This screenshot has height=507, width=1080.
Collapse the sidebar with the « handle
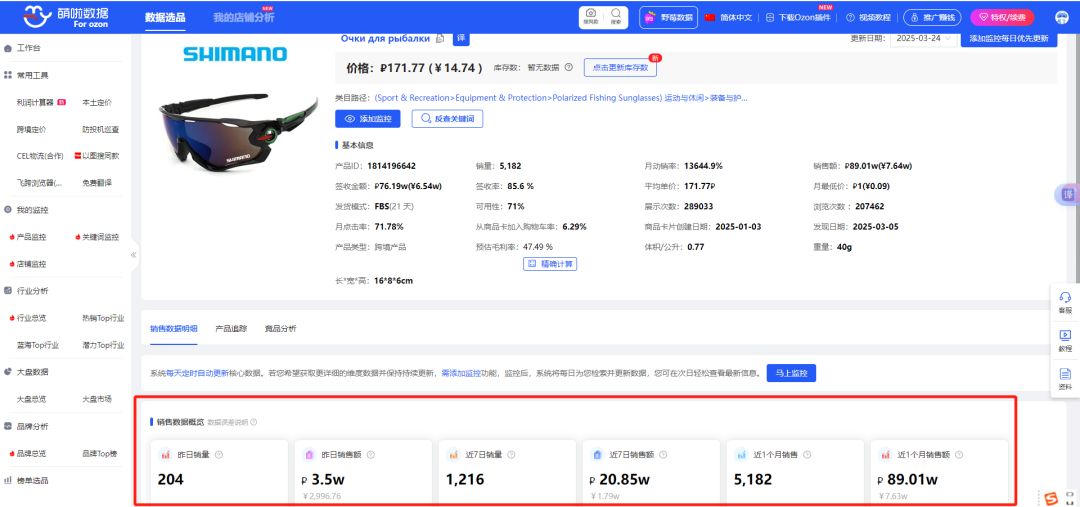pos(134,254)
